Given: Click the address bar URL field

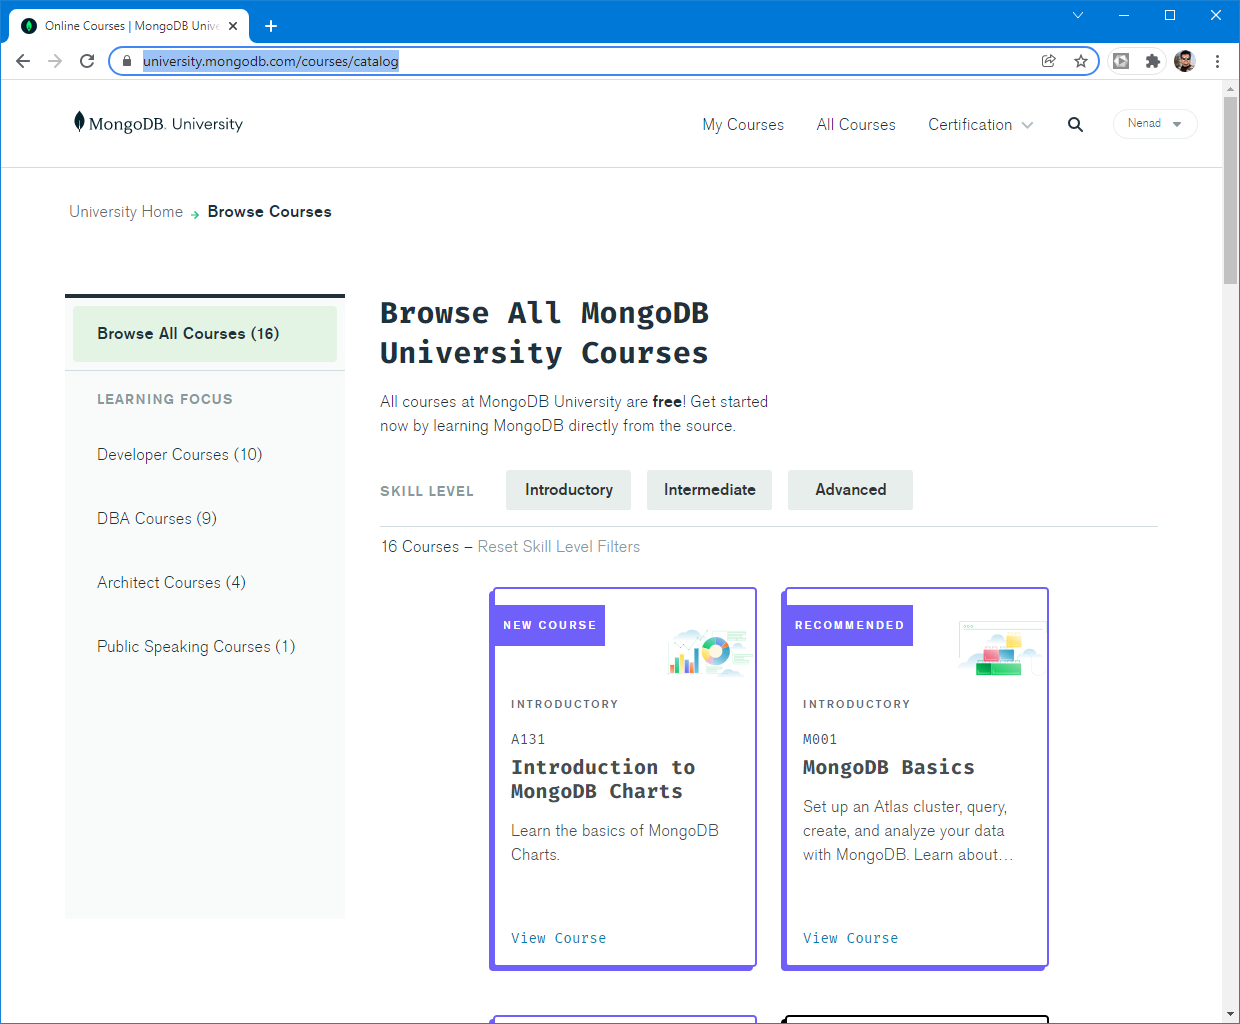Looking at the screenshot, I should [600, 61].
